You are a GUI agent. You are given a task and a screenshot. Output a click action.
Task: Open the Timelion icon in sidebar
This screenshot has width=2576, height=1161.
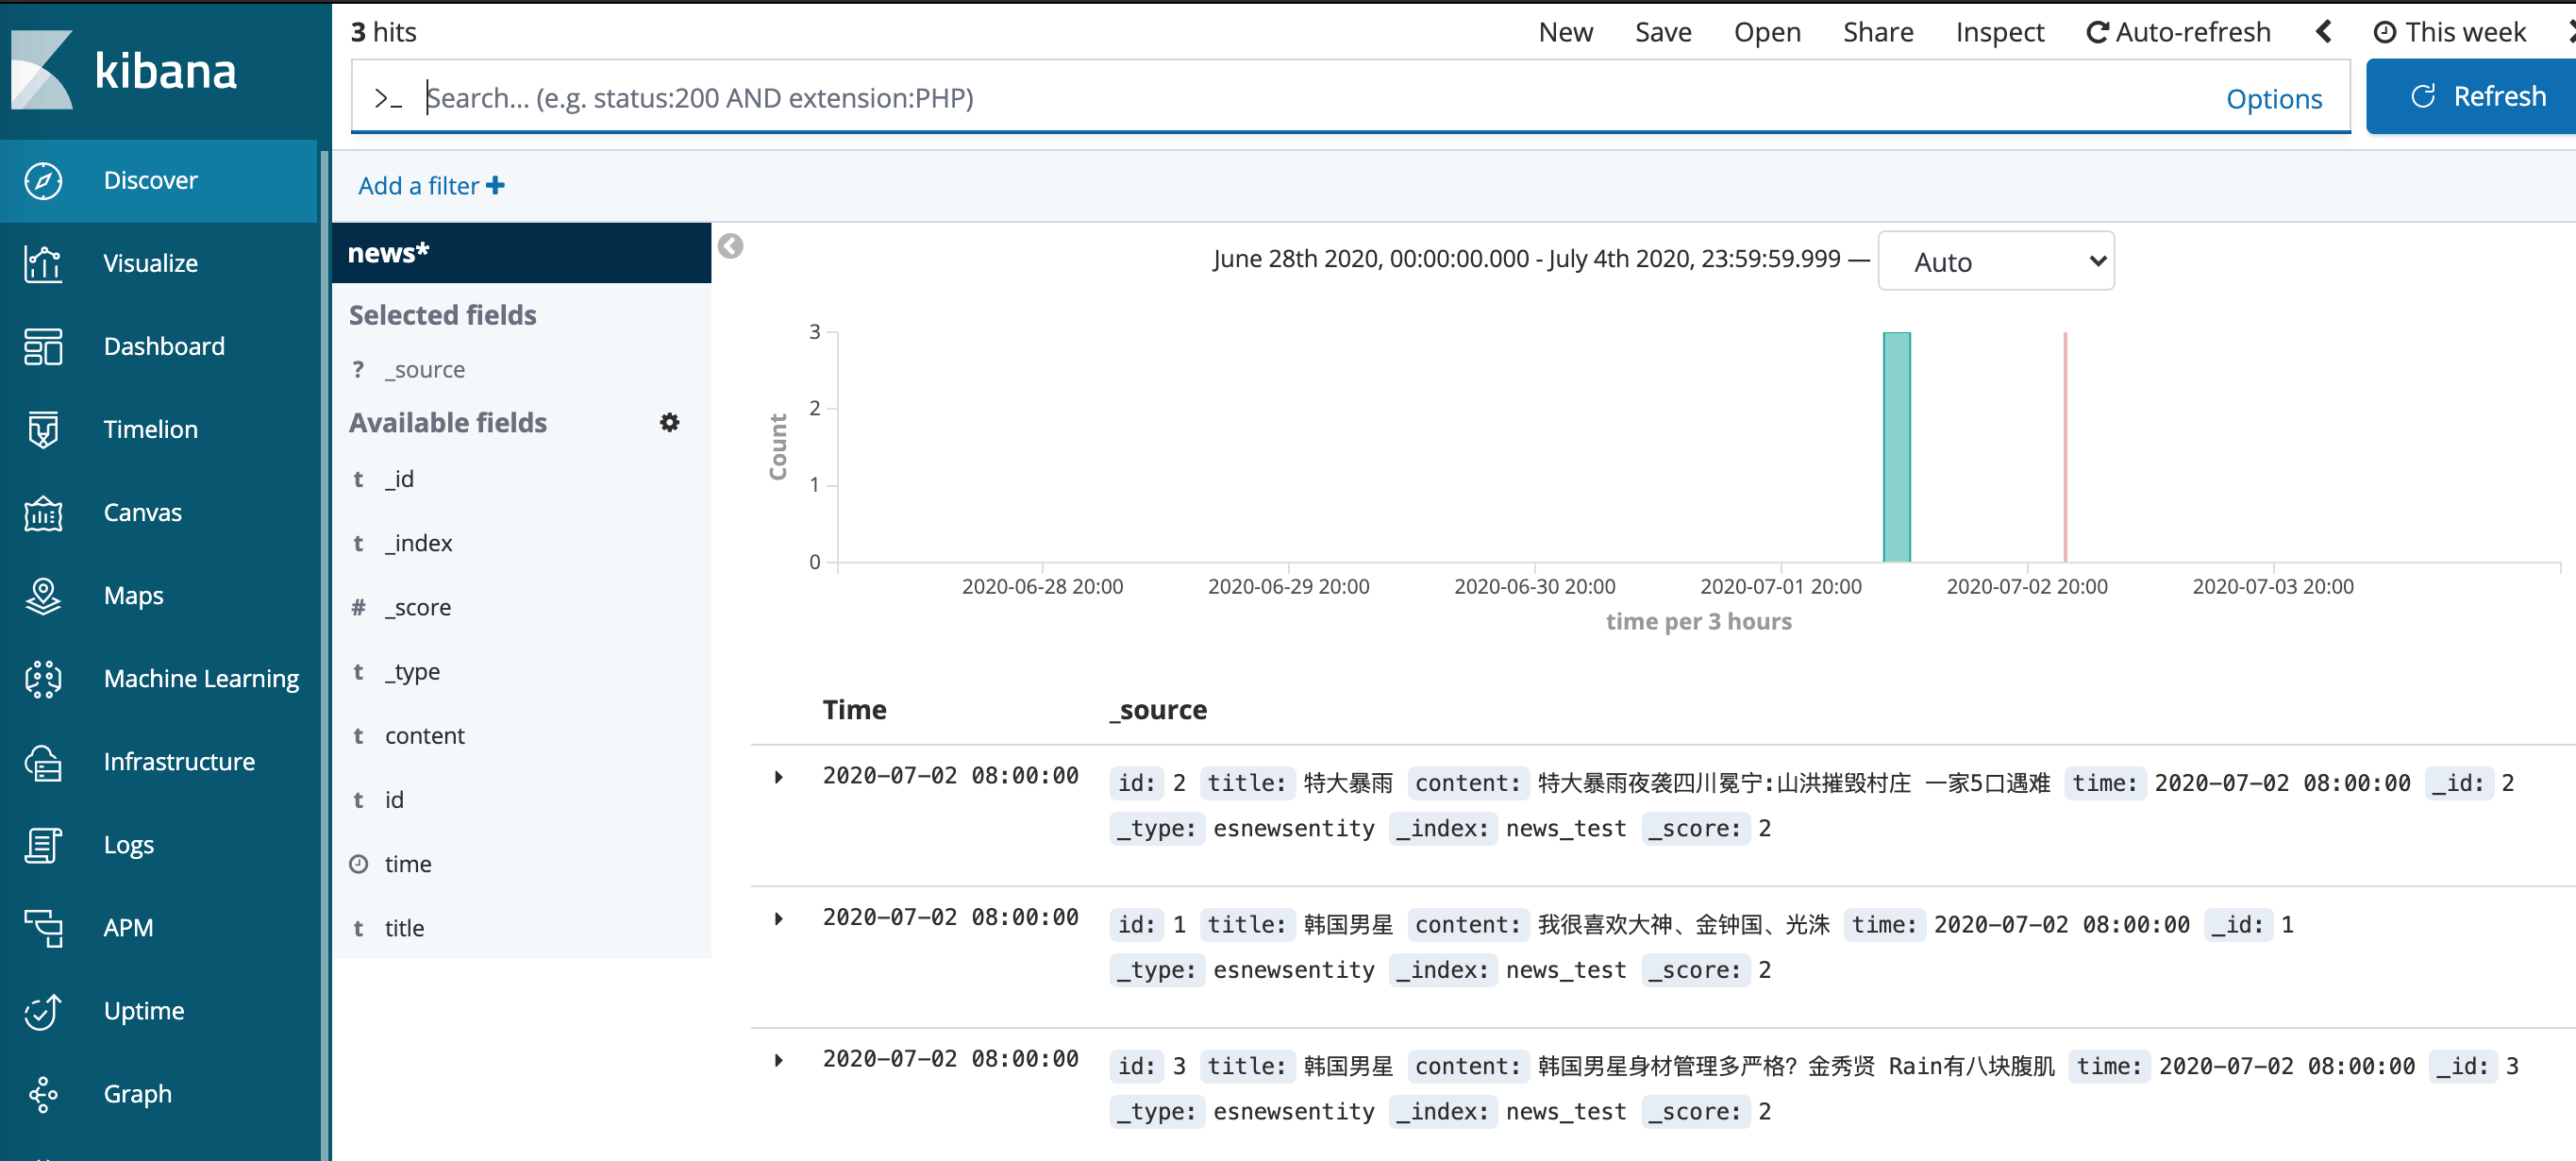tap(43, 430)
